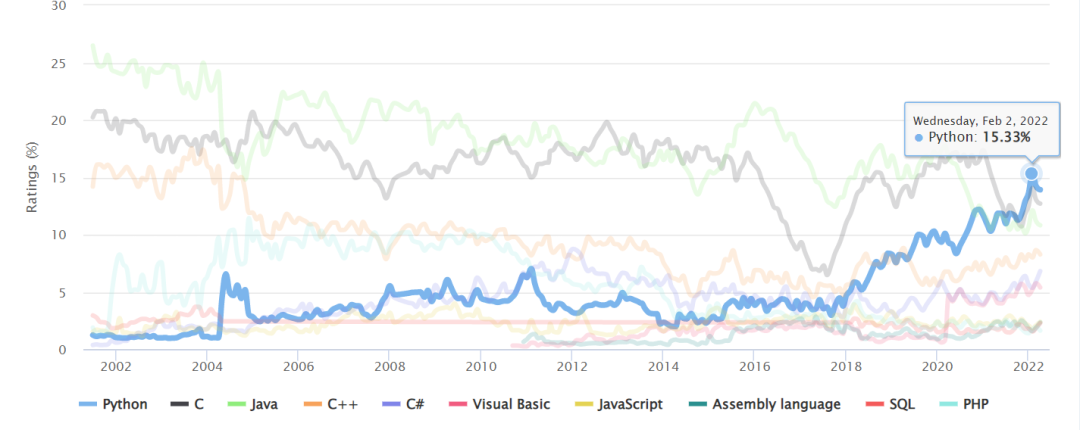Click the 2022 x-axis year label
The width and height of the screenshot is (1080, 430).
pyautogui.click(x=1029, y=367)
